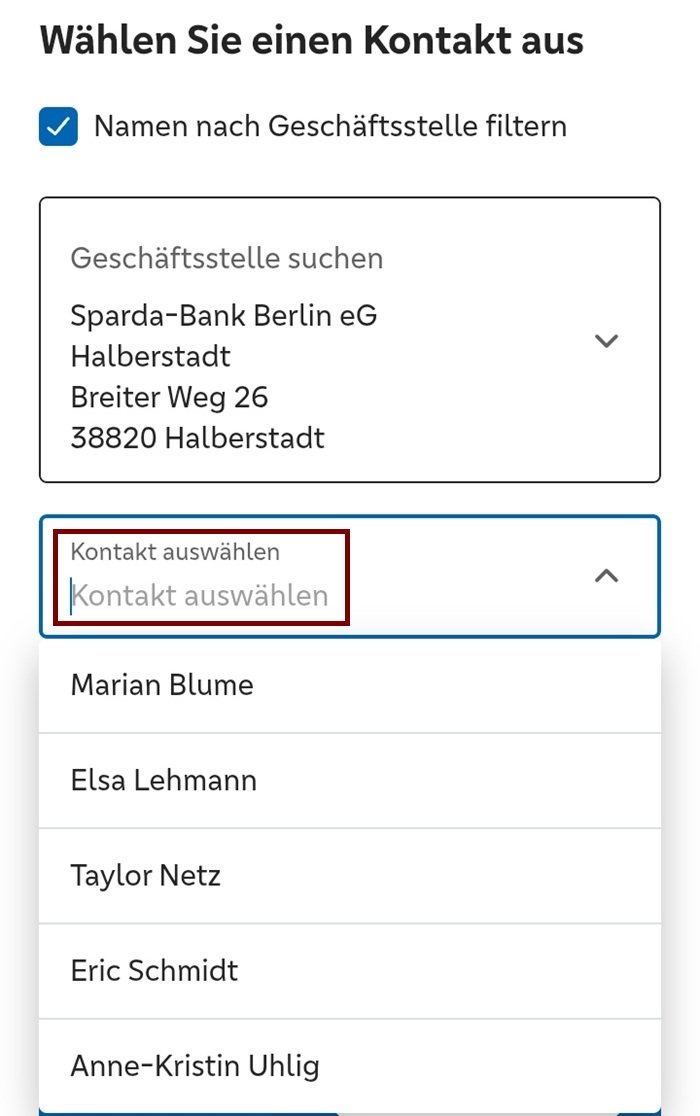Uncheck the Namen nach Geschäftsstelle filtern checkbox
Viewport: 700px width, 1116px height.
click(58, 127)
